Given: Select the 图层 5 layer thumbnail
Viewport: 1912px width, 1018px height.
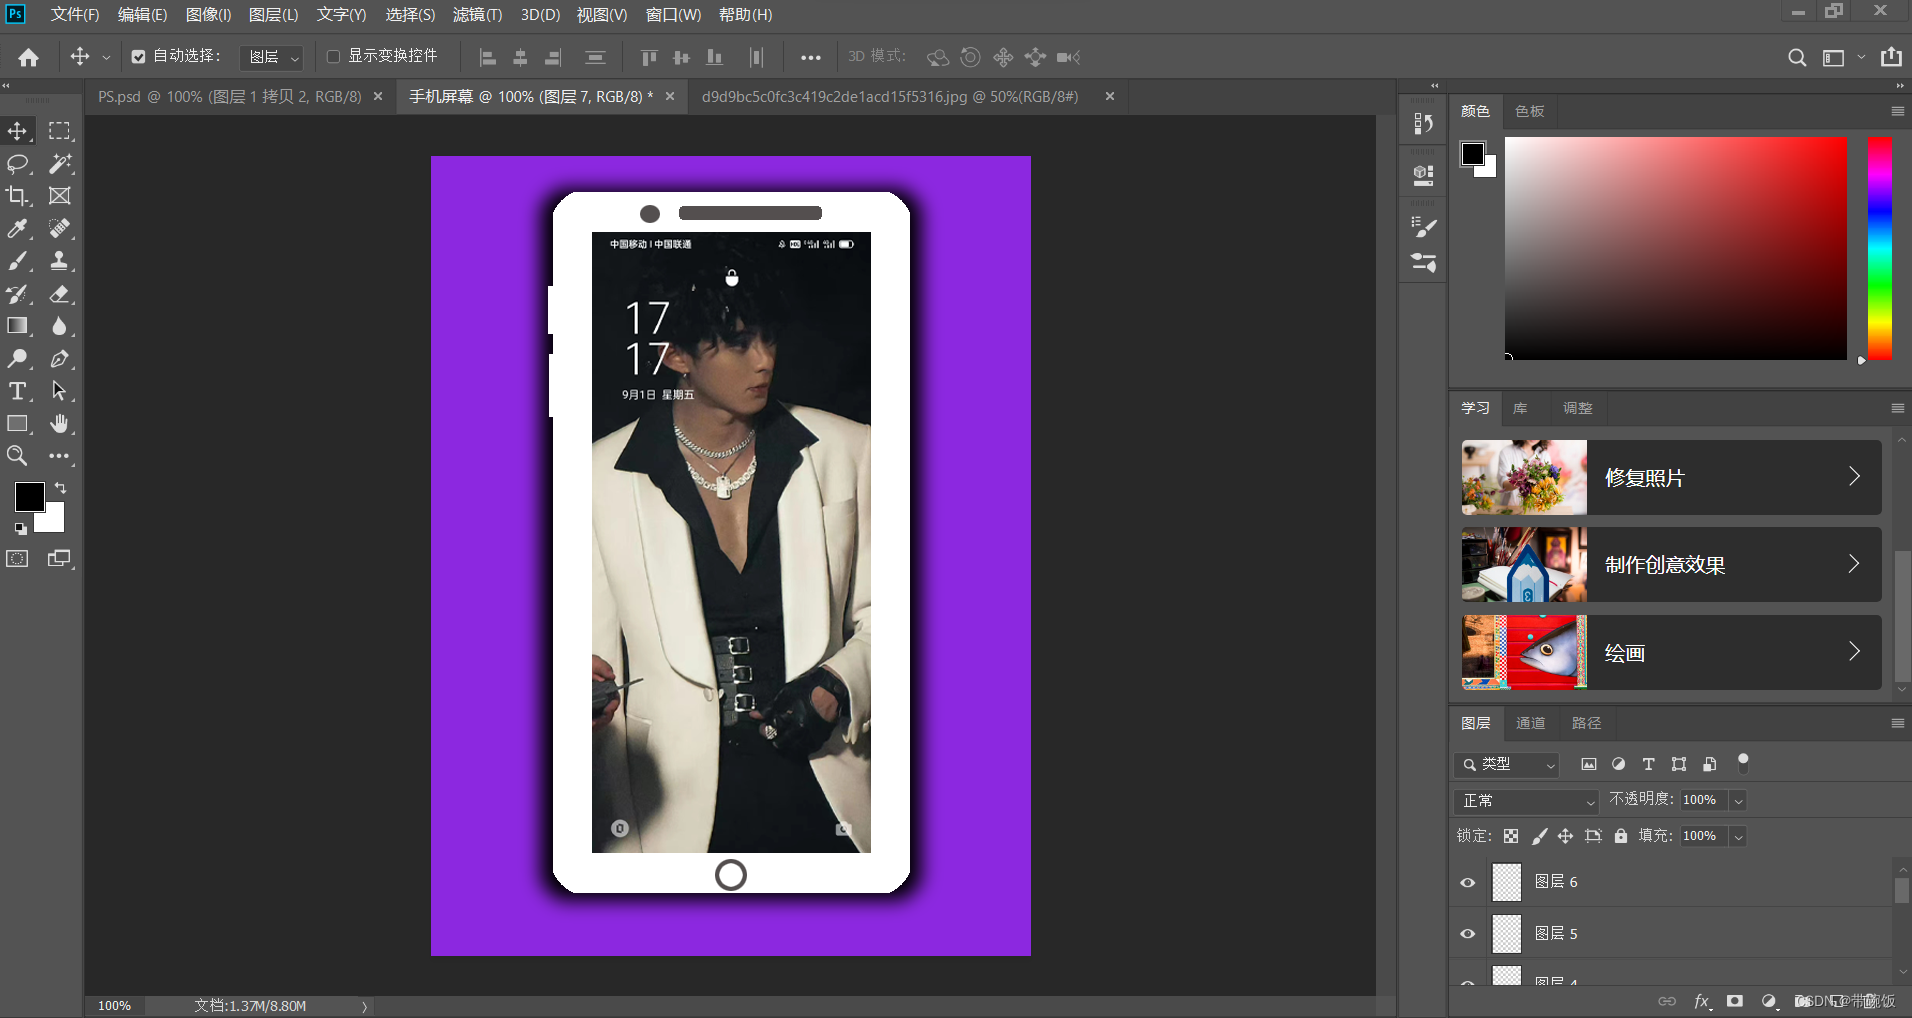Looking at the screenshot, I should (1507, 934).
